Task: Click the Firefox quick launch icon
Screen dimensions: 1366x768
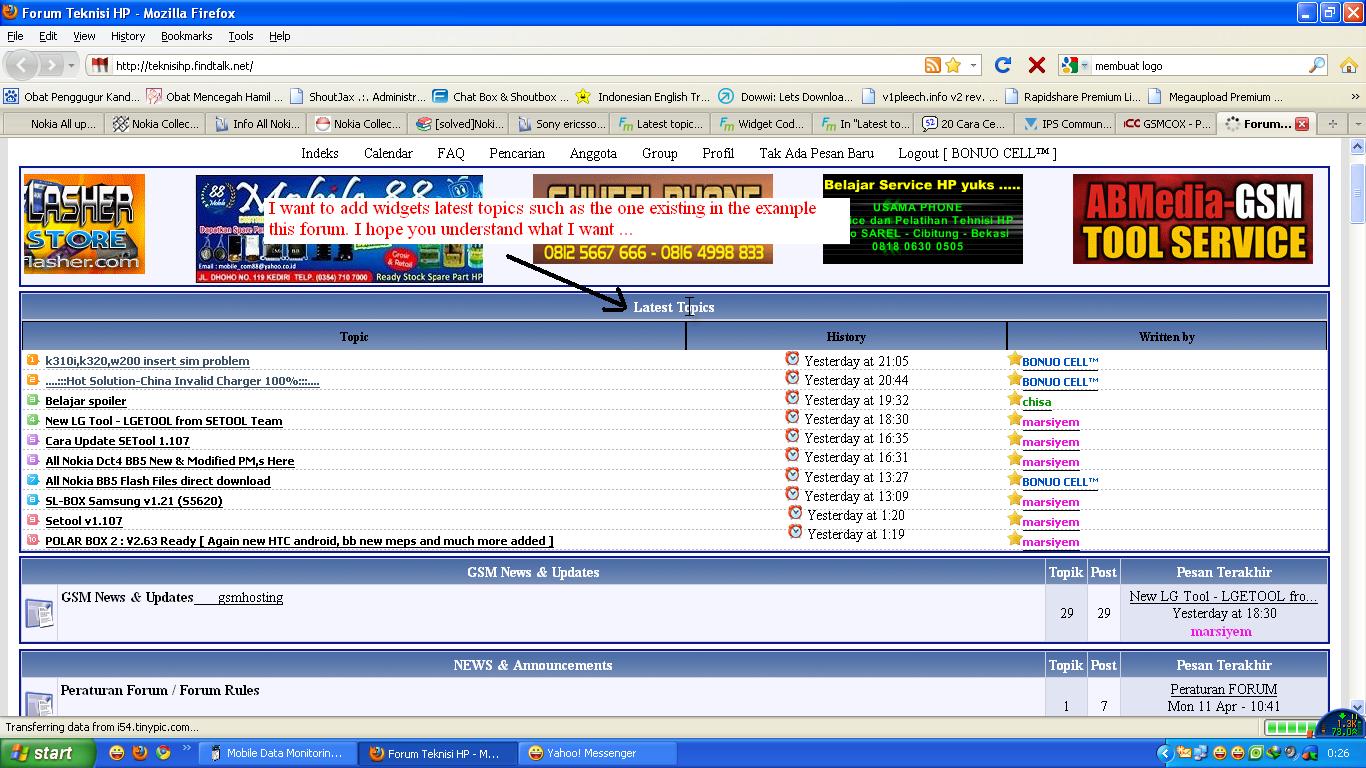Action: 140,753
